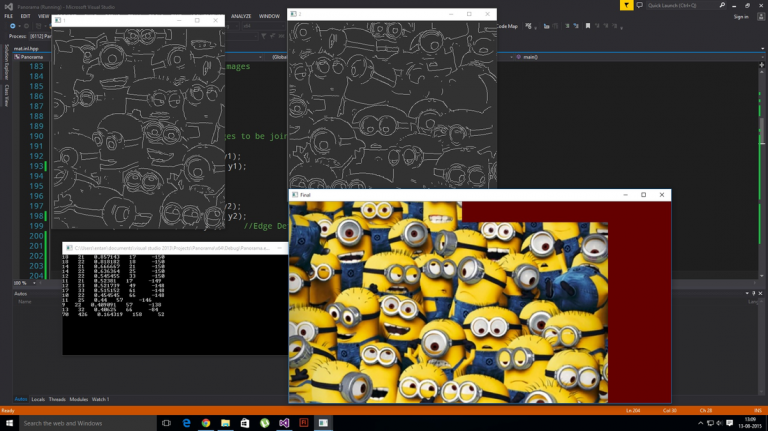The width and height of the screenshot is (768, 431).
Task: Select the mat.inl.hpp editor tab
Action: [x=26, y=48]
